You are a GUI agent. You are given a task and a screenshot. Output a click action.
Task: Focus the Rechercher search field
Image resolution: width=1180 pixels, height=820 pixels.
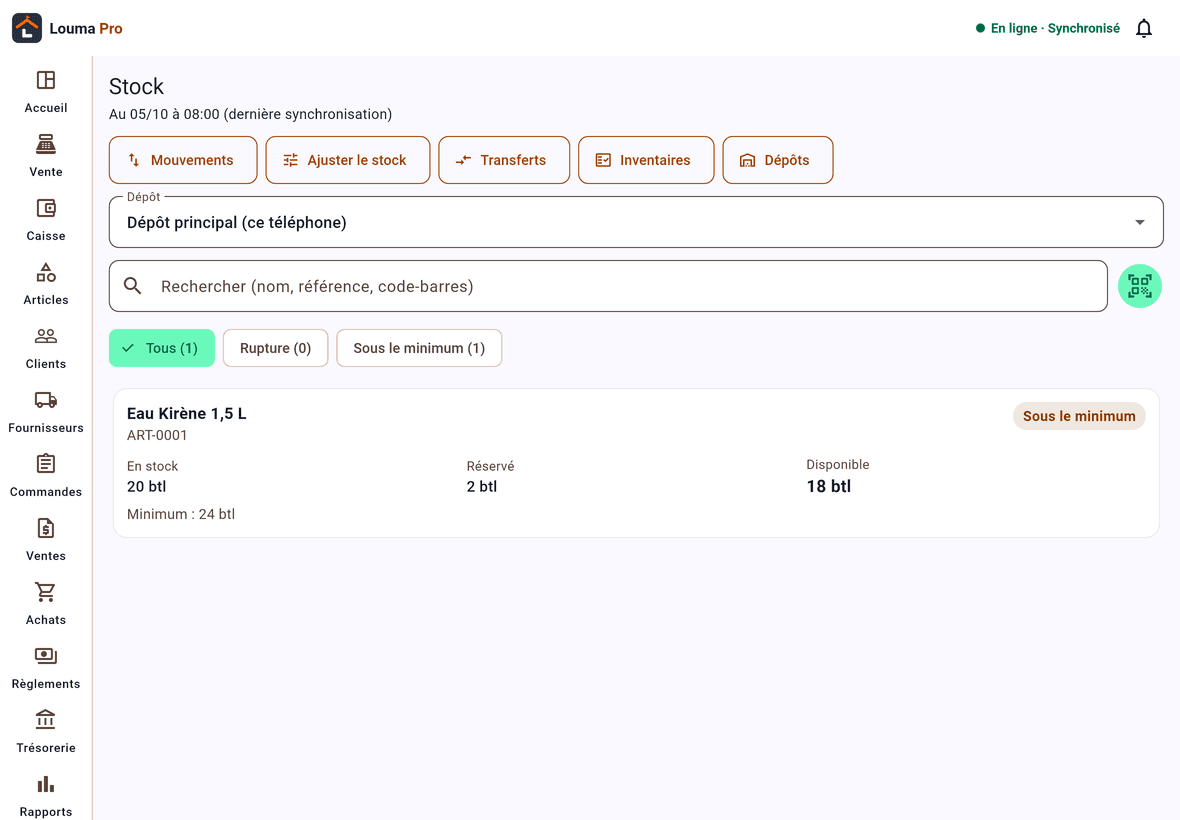click(608, 286)
